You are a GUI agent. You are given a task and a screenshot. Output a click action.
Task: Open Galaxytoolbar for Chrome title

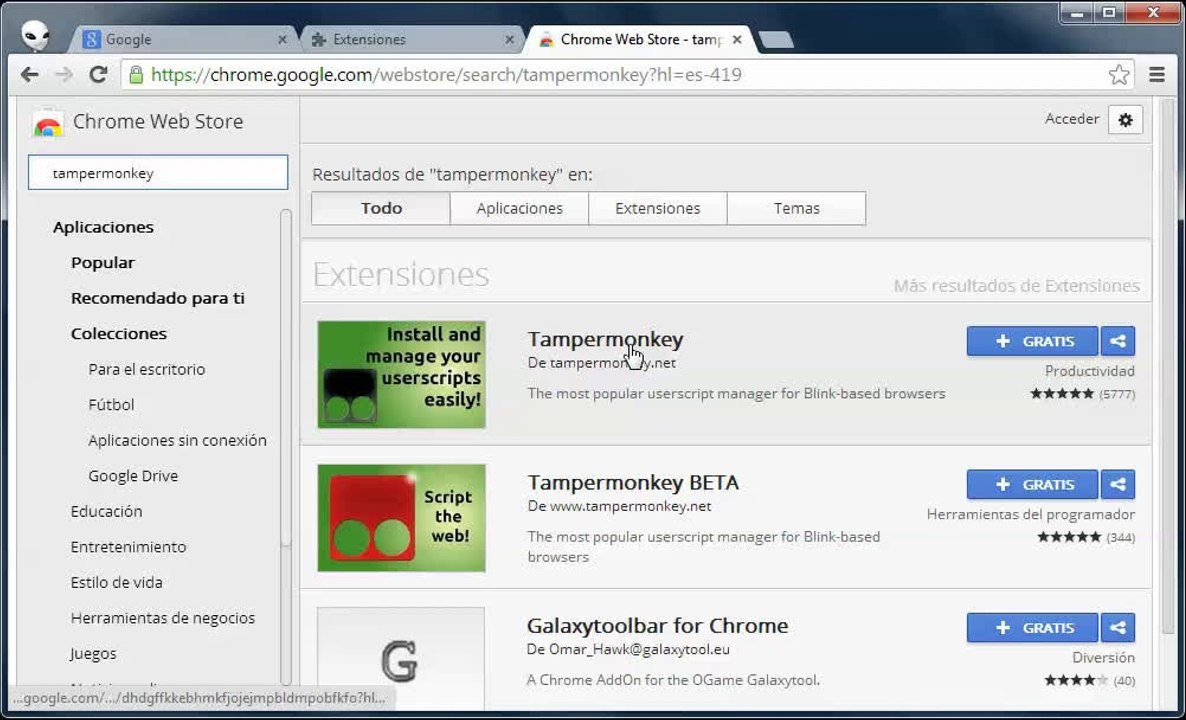(658, 625)
